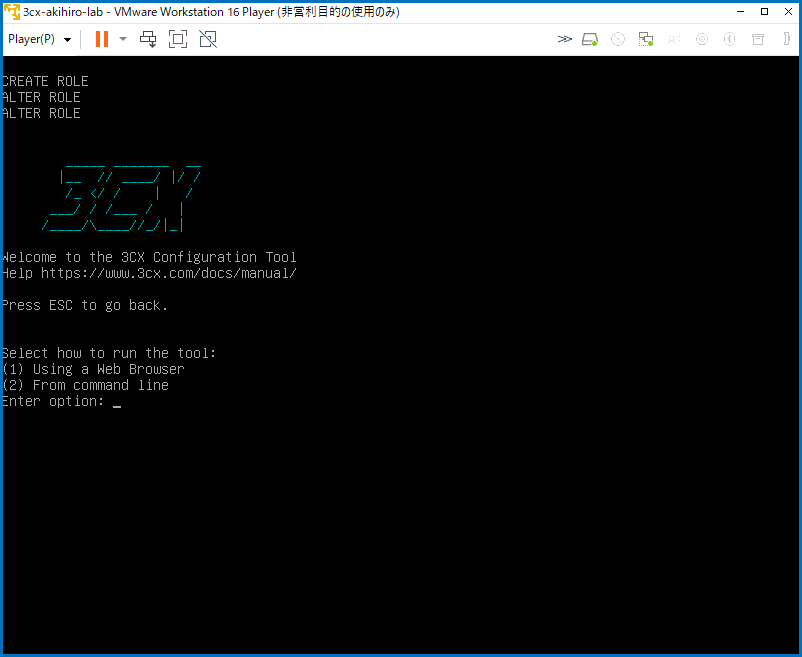Screen dimensions: 802x657
Task: Click the printer device icon
Action: [758, 39]
